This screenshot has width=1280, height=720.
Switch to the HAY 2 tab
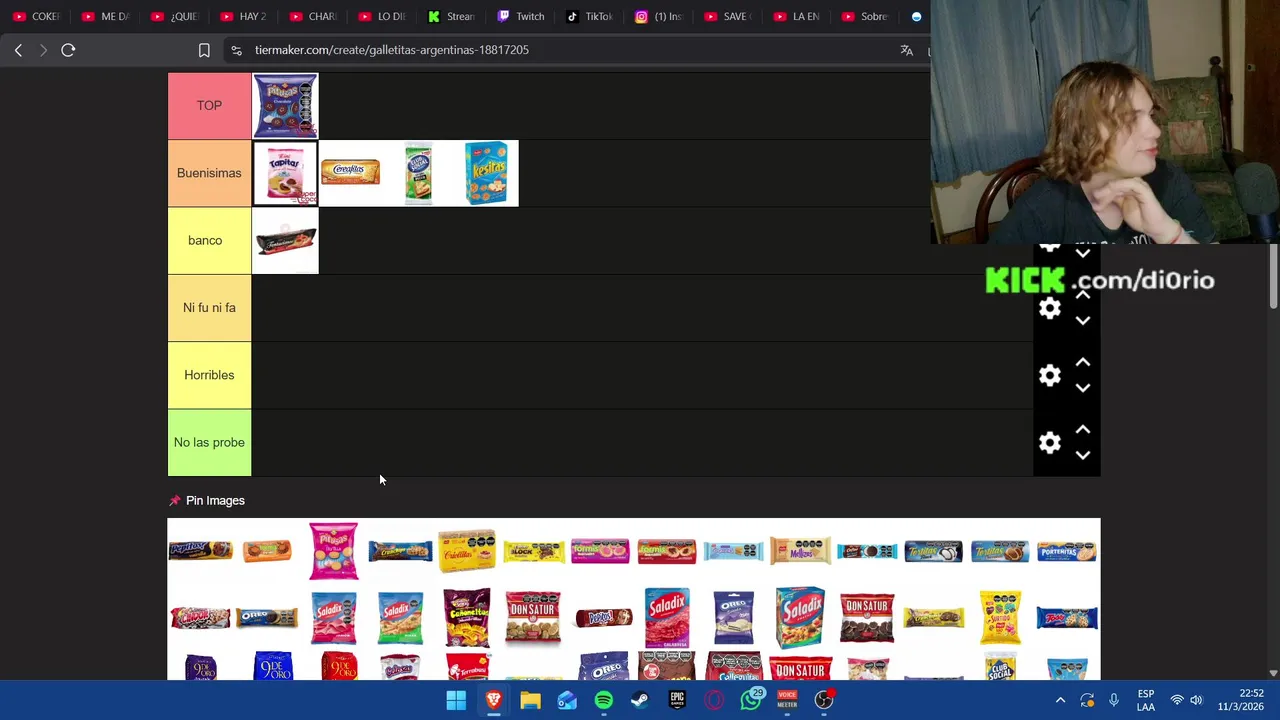pos(243,16)
